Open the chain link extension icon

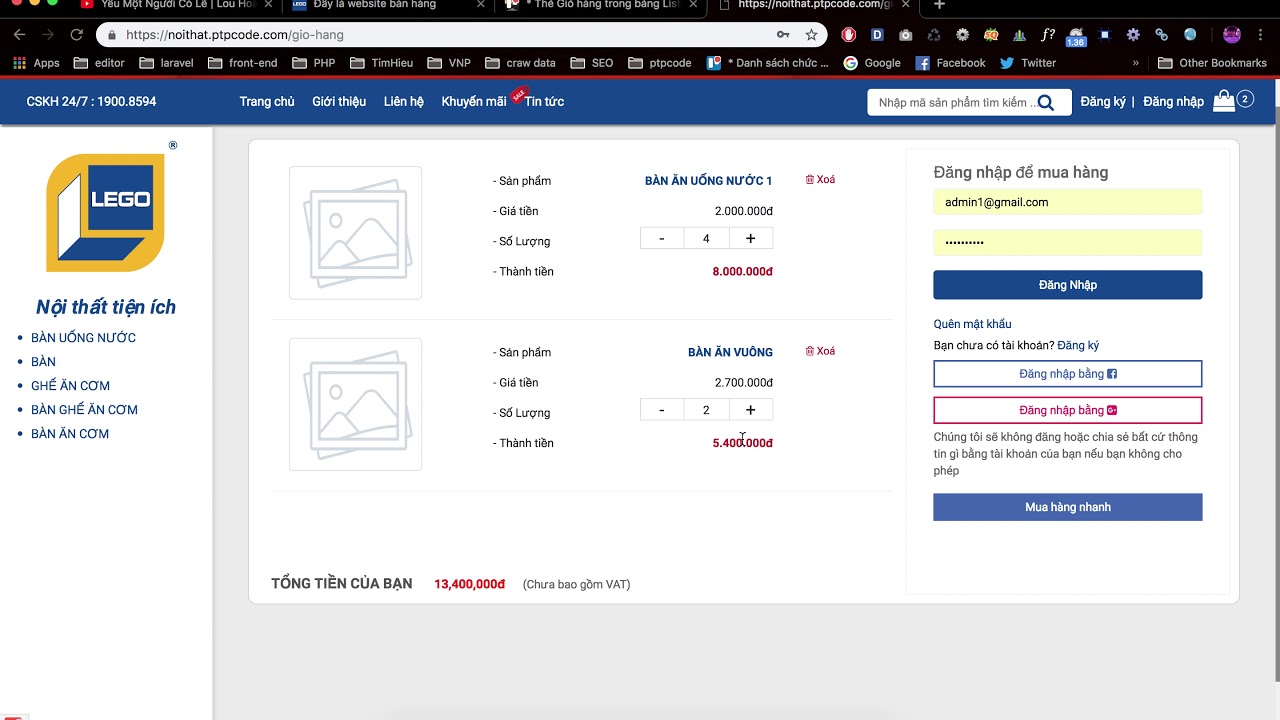coord(1161,35)
